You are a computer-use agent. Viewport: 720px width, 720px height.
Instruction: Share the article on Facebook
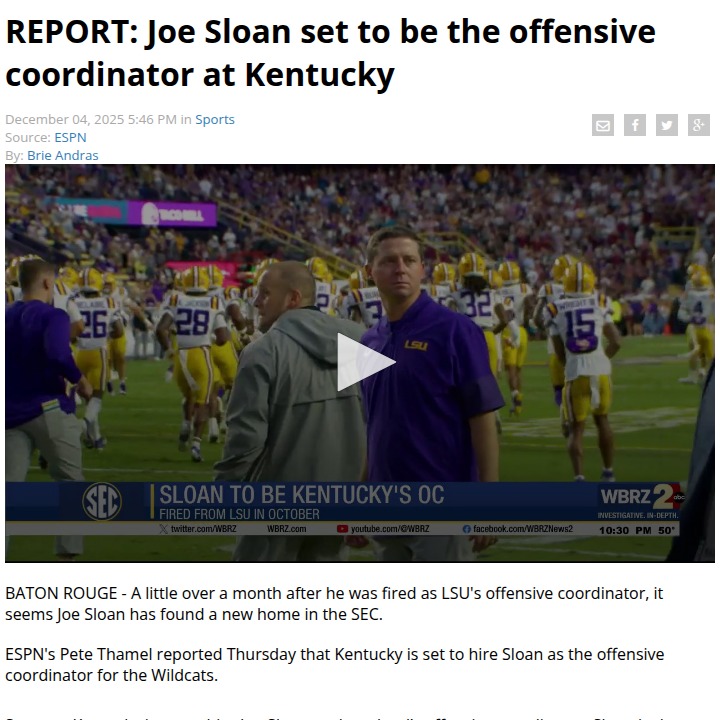click(635, 125)
